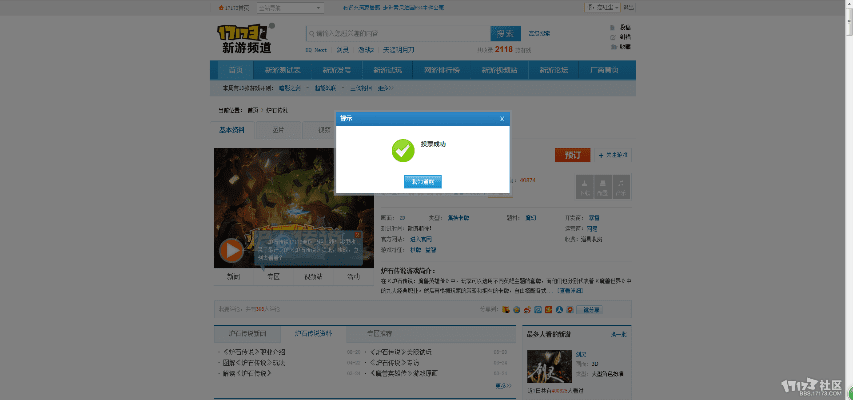Click the middle gray vote icon button
Image resolution: width=853 pixels, height=400 pixels.
tap(603, 186)
